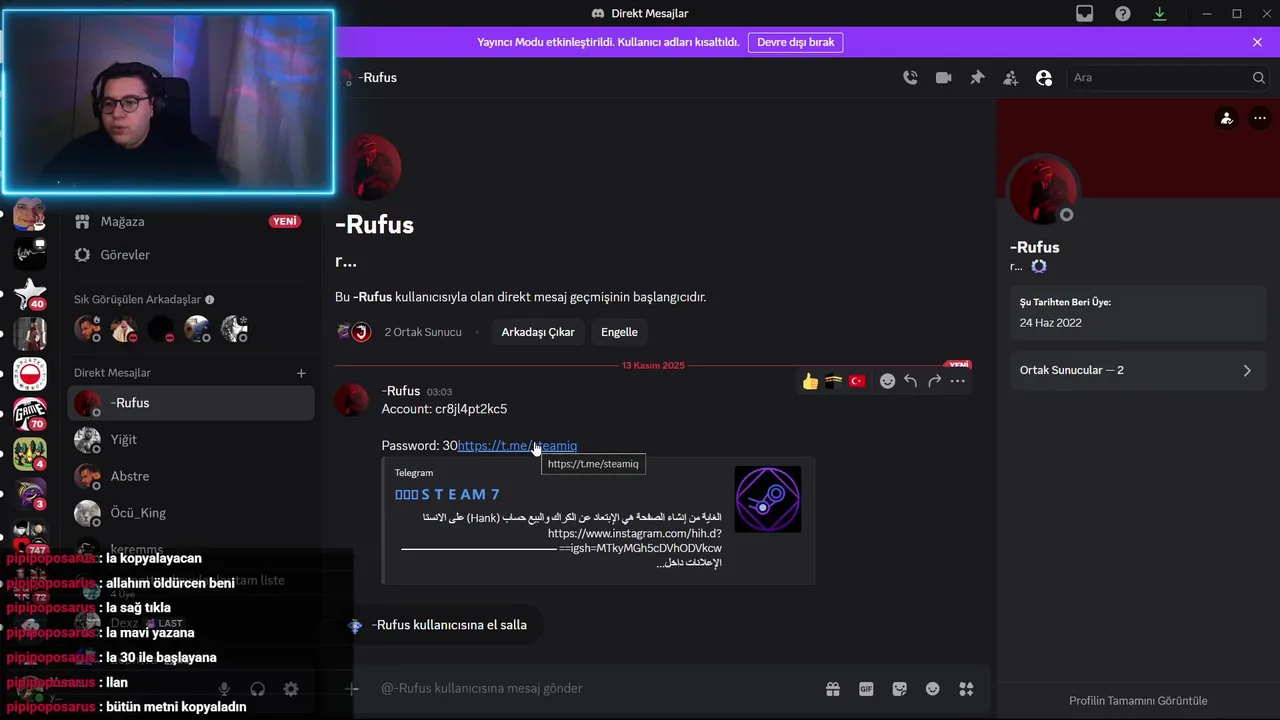The width and height of the screenshot is (1280, 720).
Task: Open more options for the message
Action: coord(958,381)
